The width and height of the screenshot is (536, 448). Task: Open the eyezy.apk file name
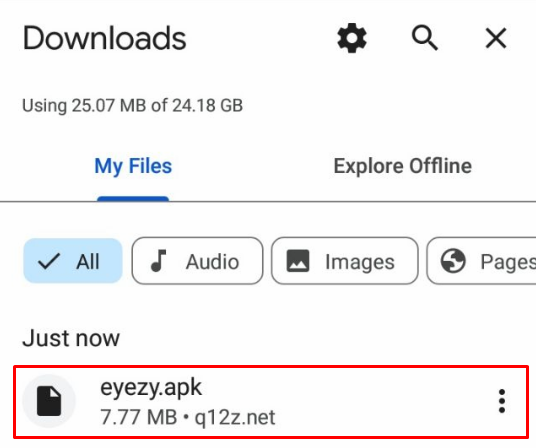click(151, 388)
